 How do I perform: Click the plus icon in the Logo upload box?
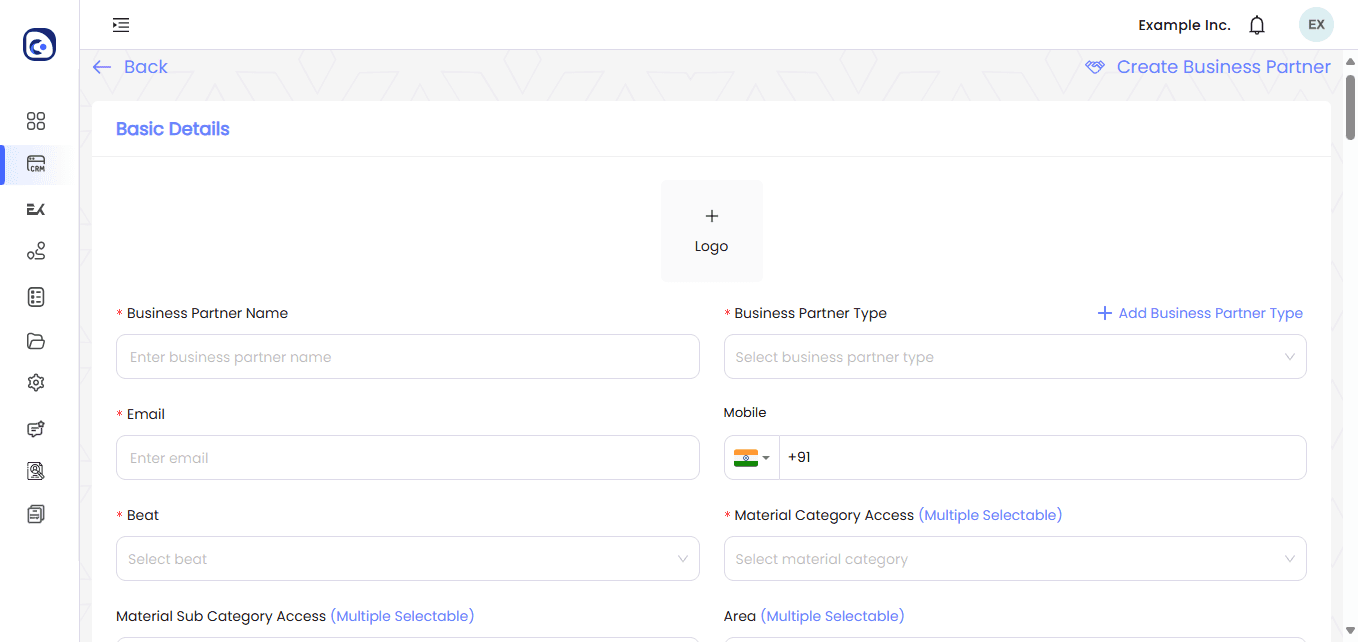(x=712, y=216)
